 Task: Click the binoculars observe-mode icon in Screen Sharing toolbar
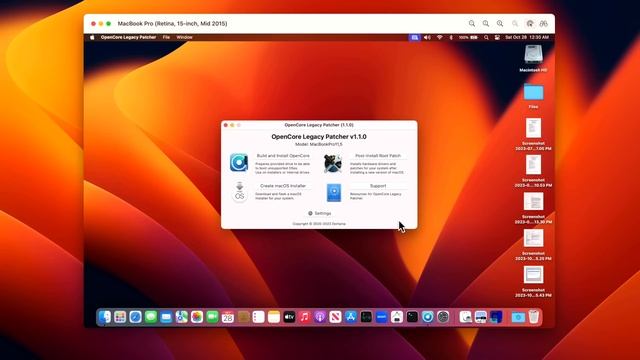pos(543,24)
